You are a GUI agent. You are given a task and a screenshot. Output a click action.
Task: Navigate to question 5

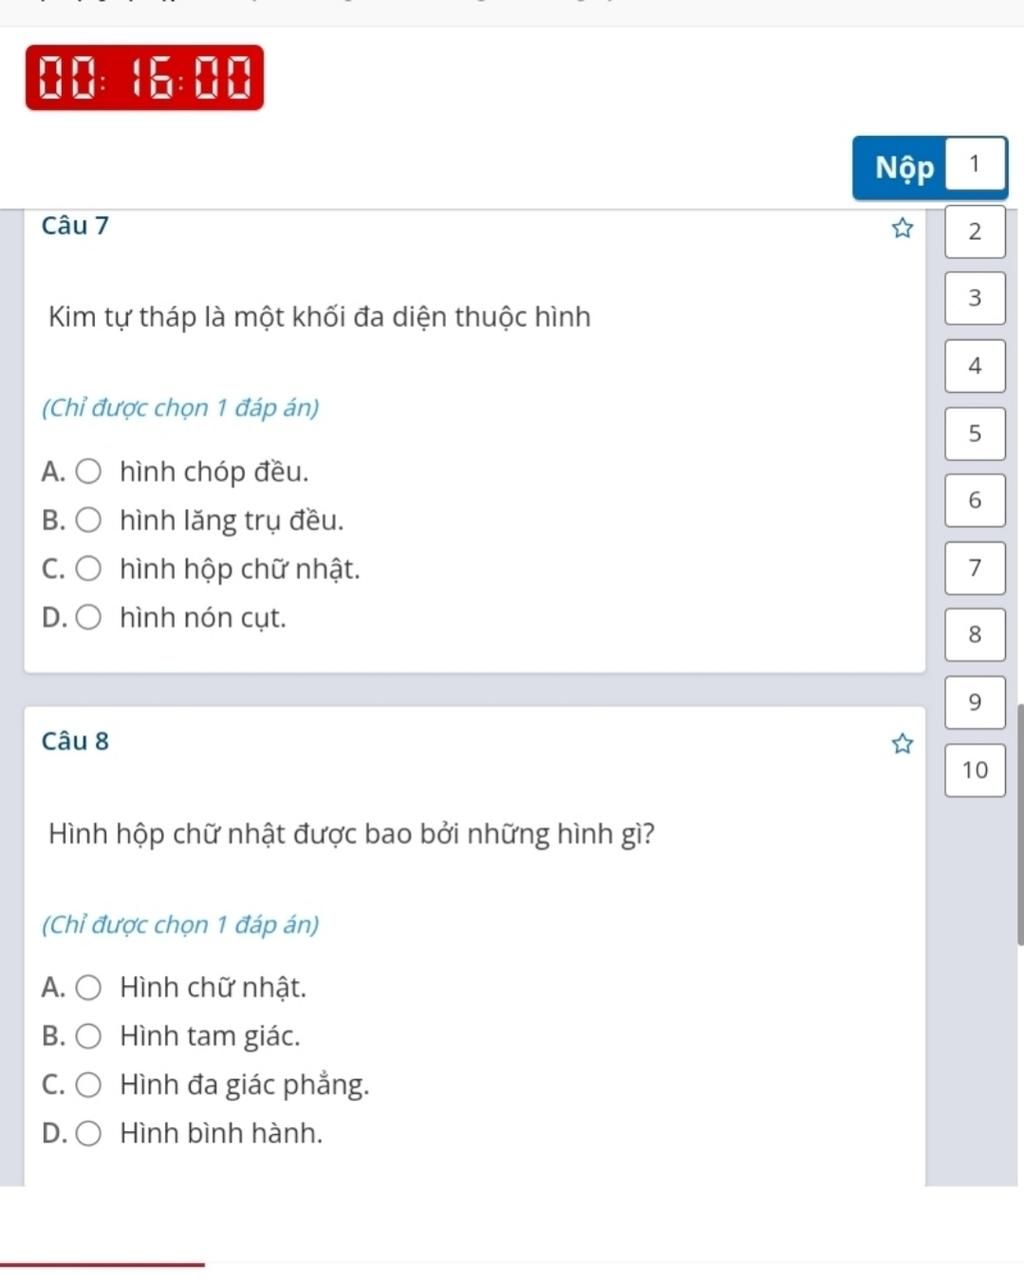[x=975, y=433]
